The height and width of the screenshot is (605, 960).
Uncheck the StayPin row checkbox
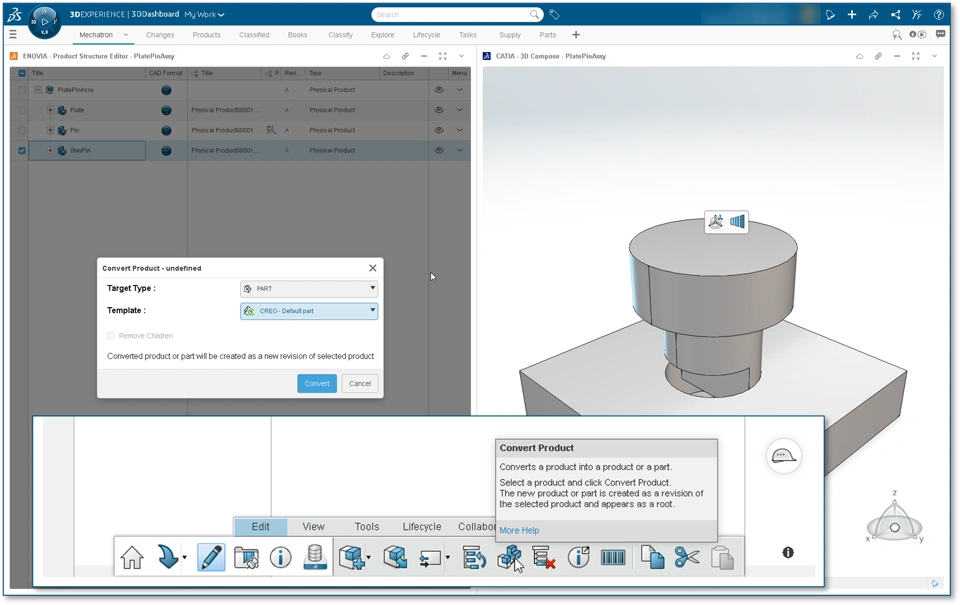coord(22,151)
